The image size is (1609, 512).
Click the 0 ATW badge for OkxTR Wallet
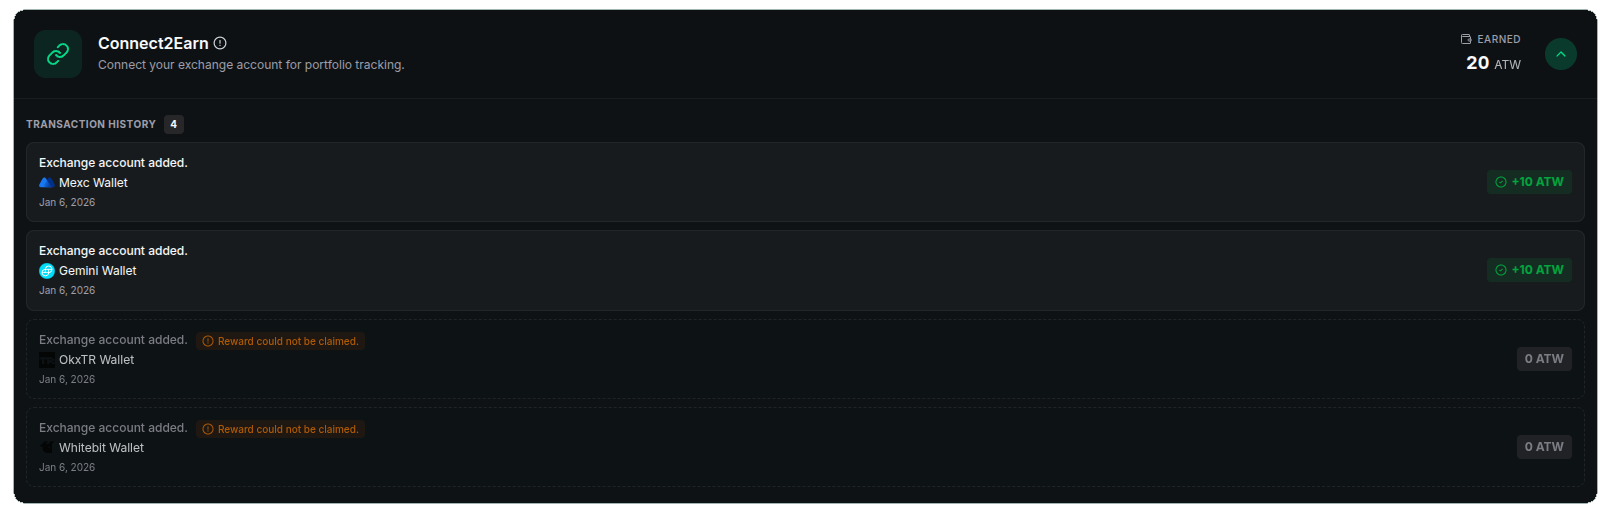point(1544,359)
